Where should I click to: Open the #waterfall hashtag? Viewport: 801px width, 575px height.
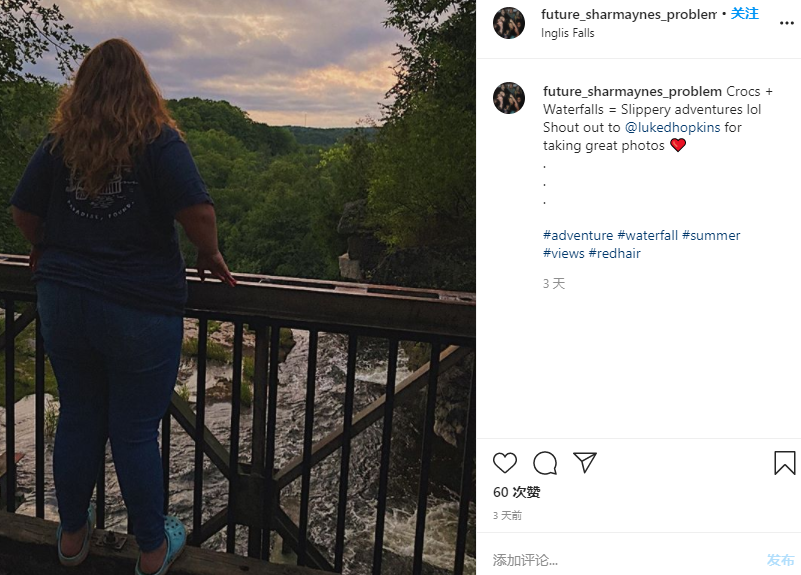647,236
